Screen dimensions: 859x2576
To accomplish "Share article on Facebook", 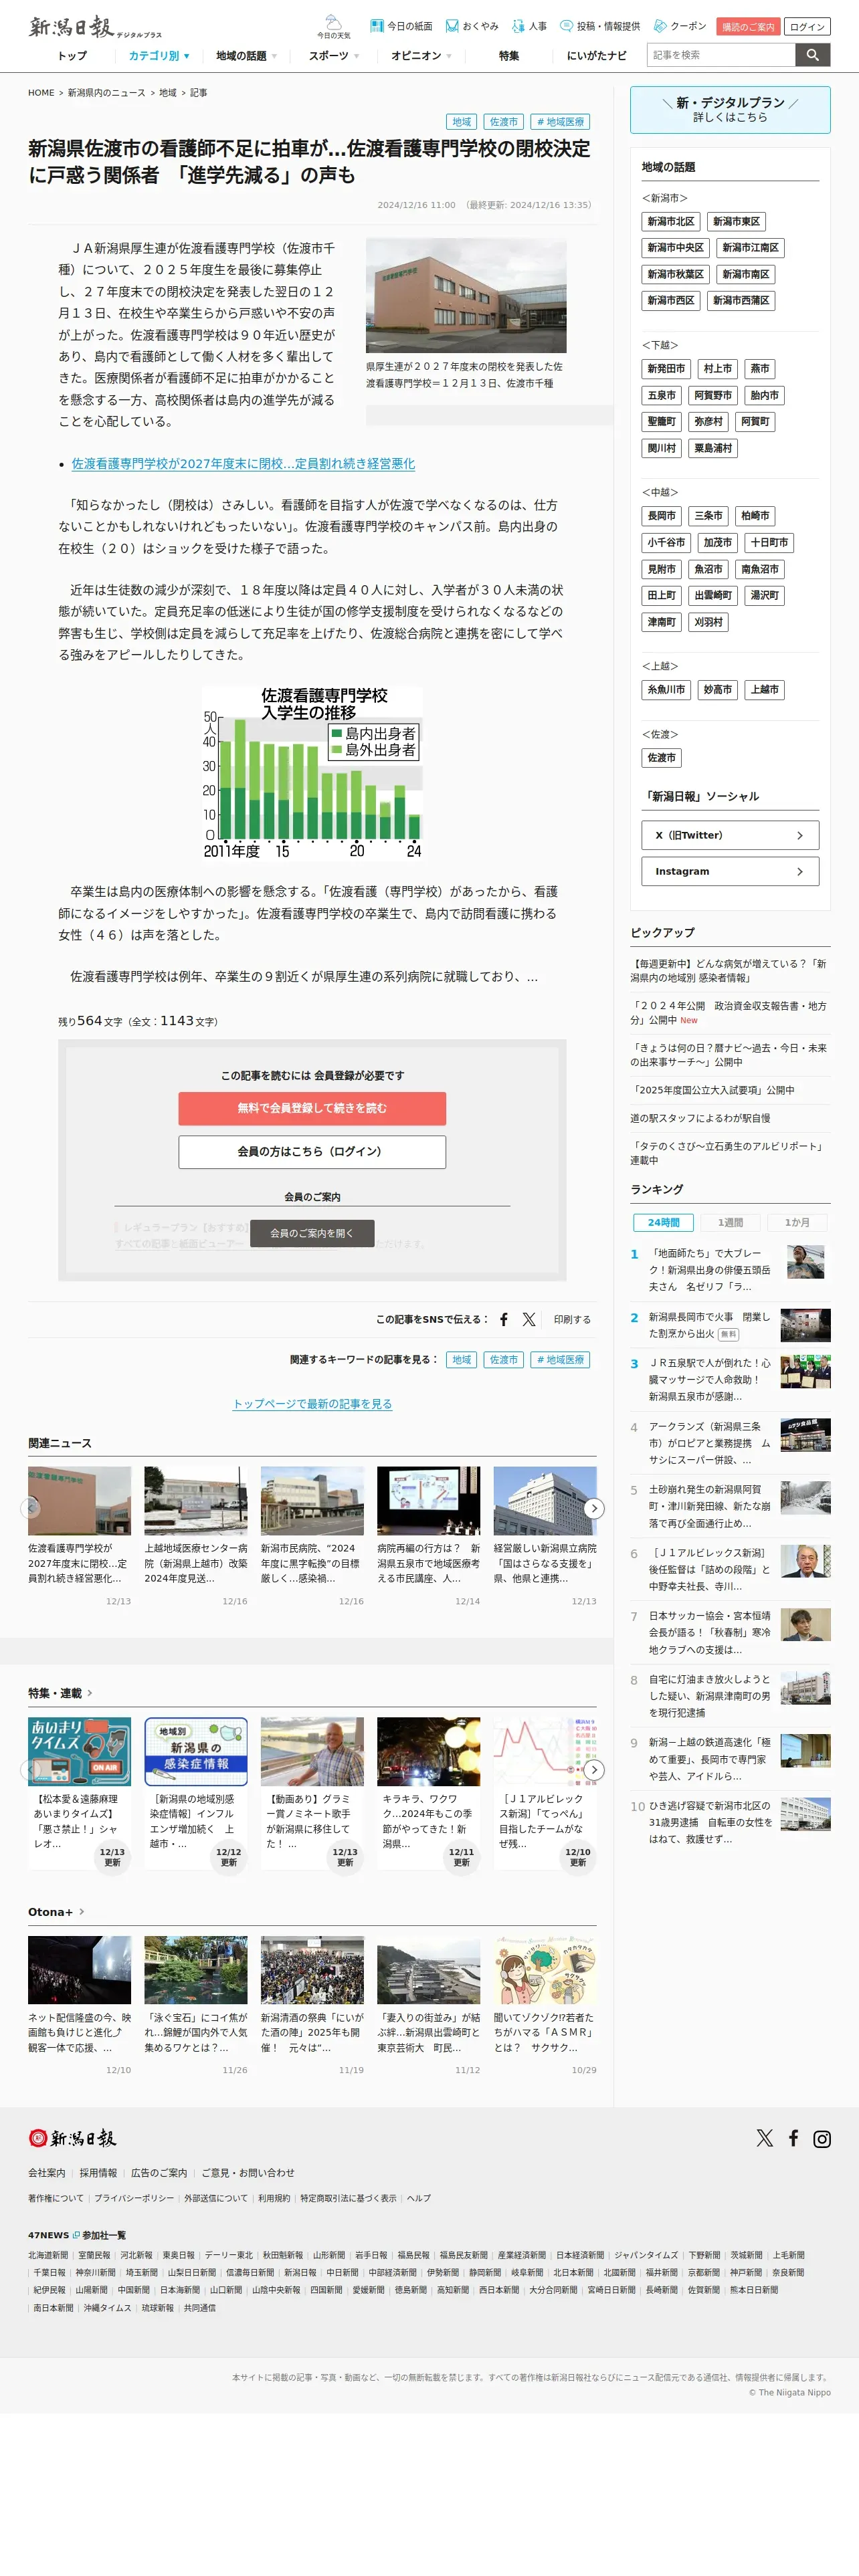I will click(x=504, y=1319).
